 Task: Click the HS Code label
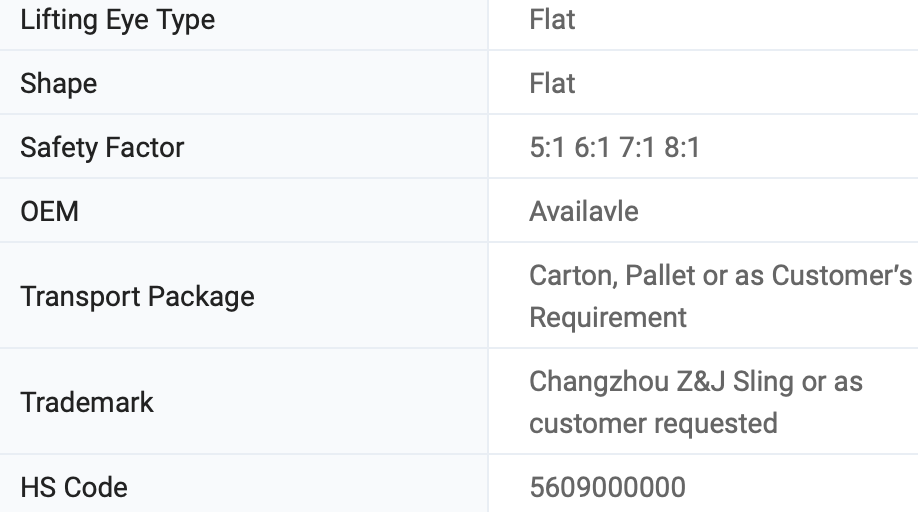[x=74, y=487]
